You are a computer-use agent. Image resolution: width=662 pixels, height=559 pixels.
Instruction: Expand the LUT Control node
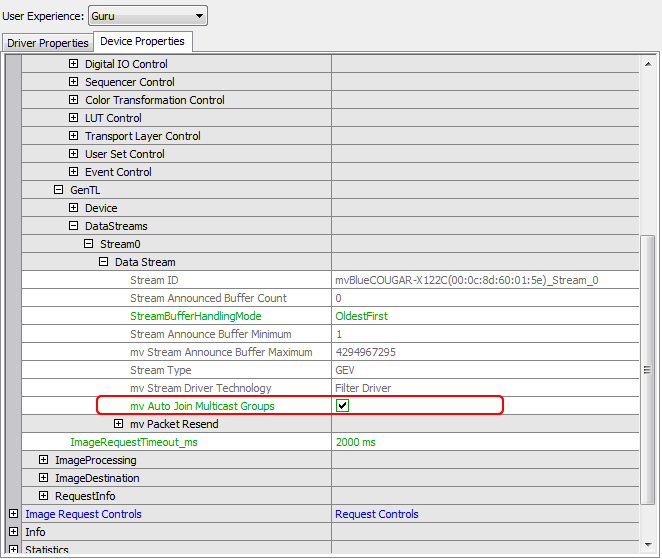click(74, 118)
